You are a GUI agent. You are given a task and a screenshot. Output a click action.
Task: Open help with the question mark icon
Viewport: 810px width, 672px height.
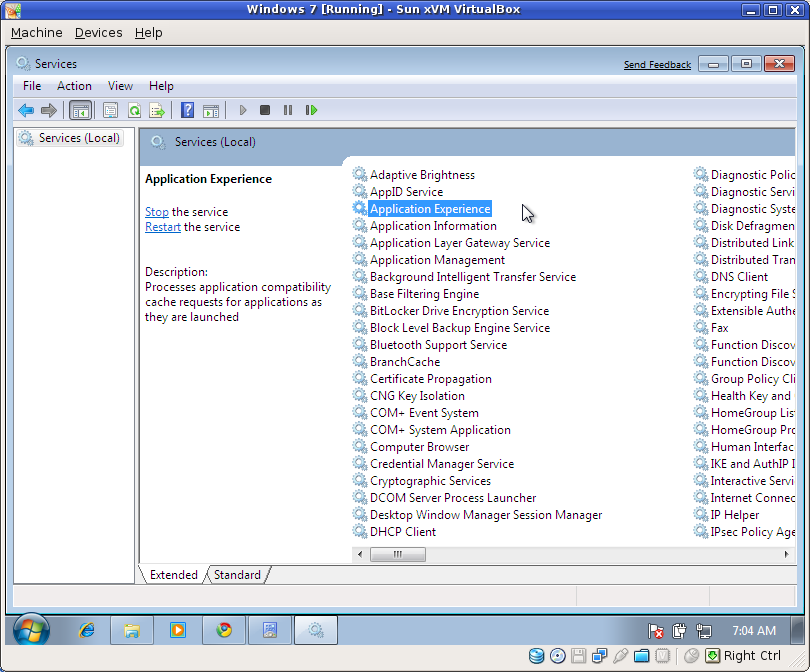click(x=187, y=110)
